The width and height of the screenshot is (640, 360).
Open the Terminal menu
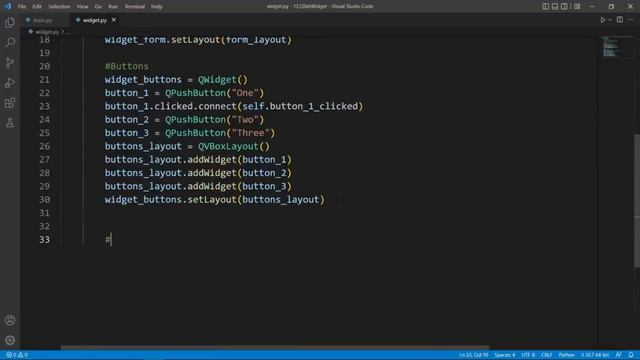click(x=134, y=7)
